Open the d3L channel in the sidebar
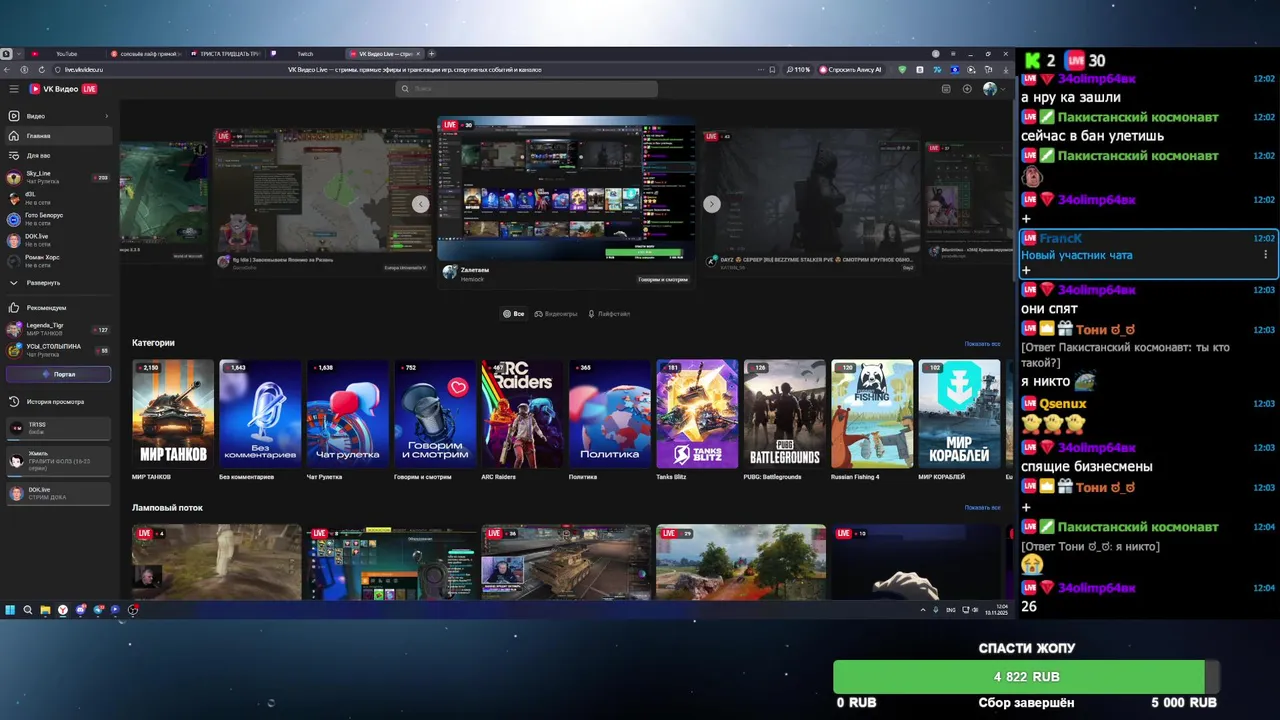The height and width of the screenshot is (720, 1280). point(58,198)
